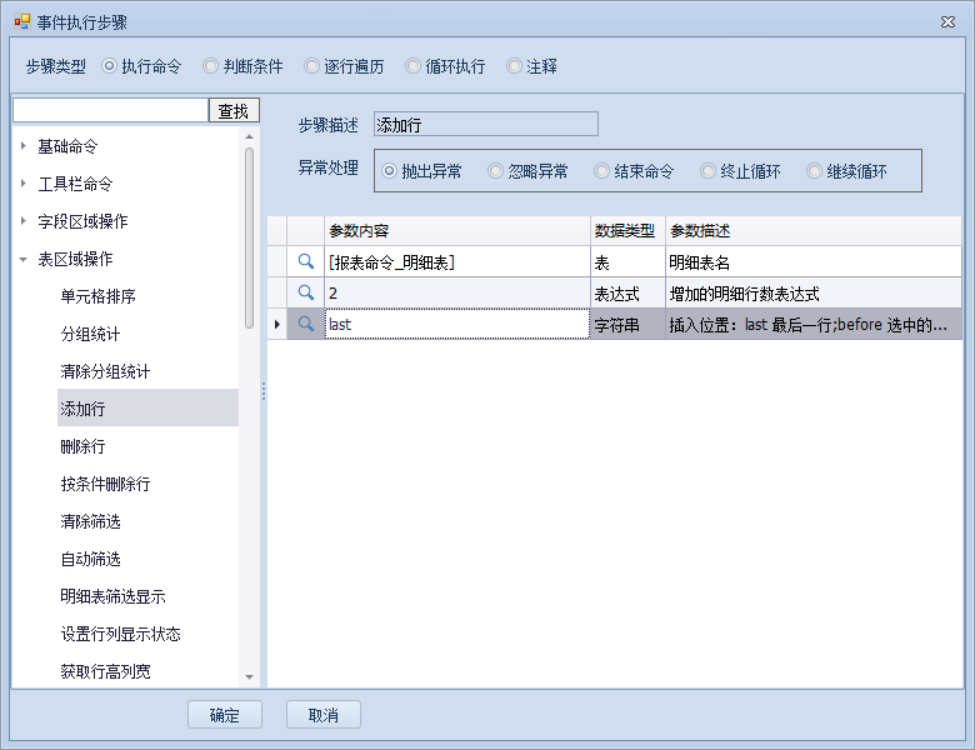The height and width of the screenshot is (750, 975).
Task: Expand the 基础命令 tree node
Action: 23,146
